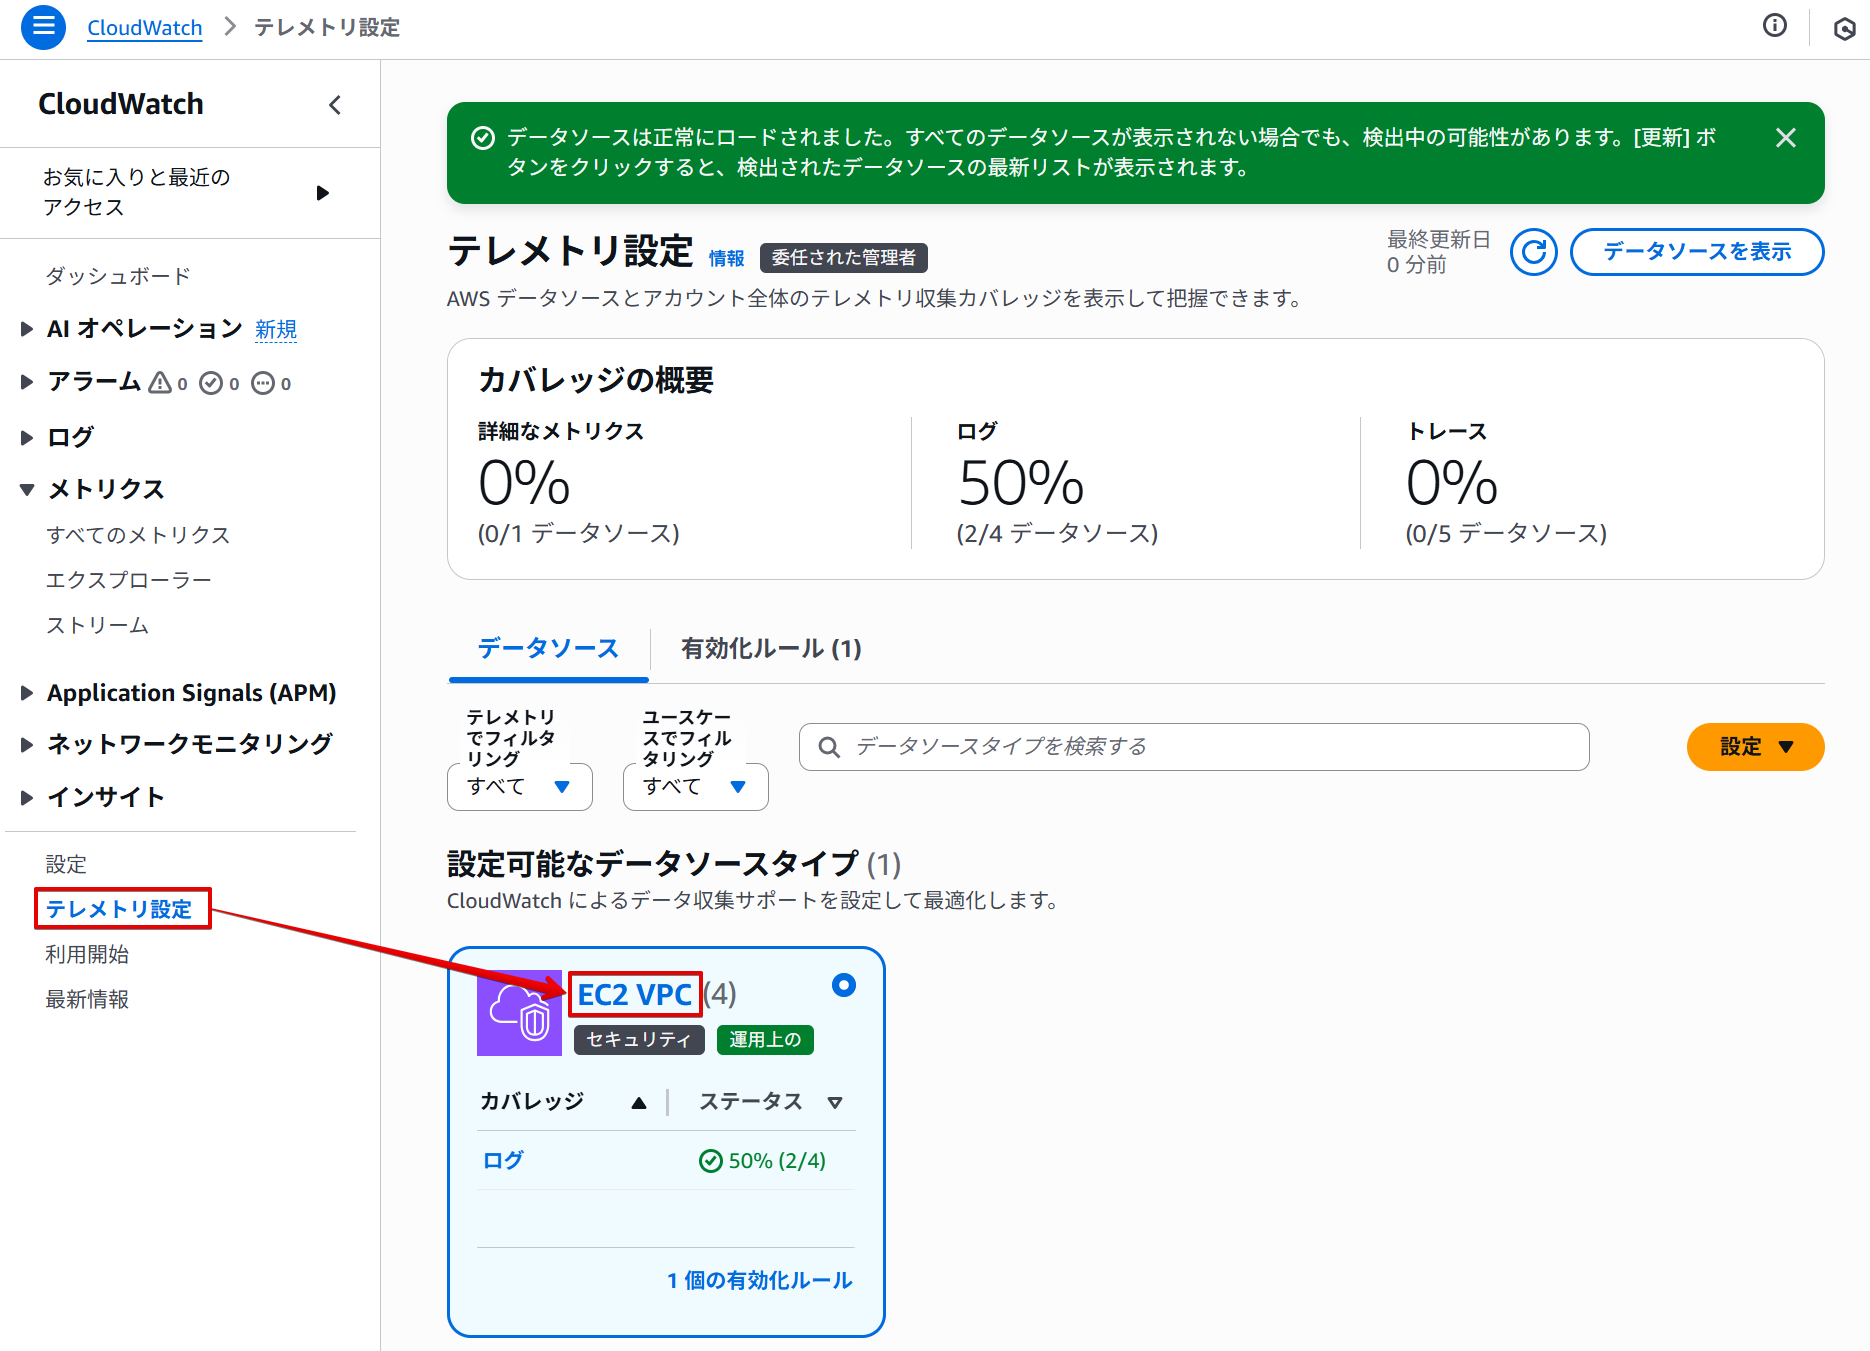Open エクスプローラー in sidebar
Image resolution: width=1870 pixels, height=1351 pixels.
[x=129, y=580]
